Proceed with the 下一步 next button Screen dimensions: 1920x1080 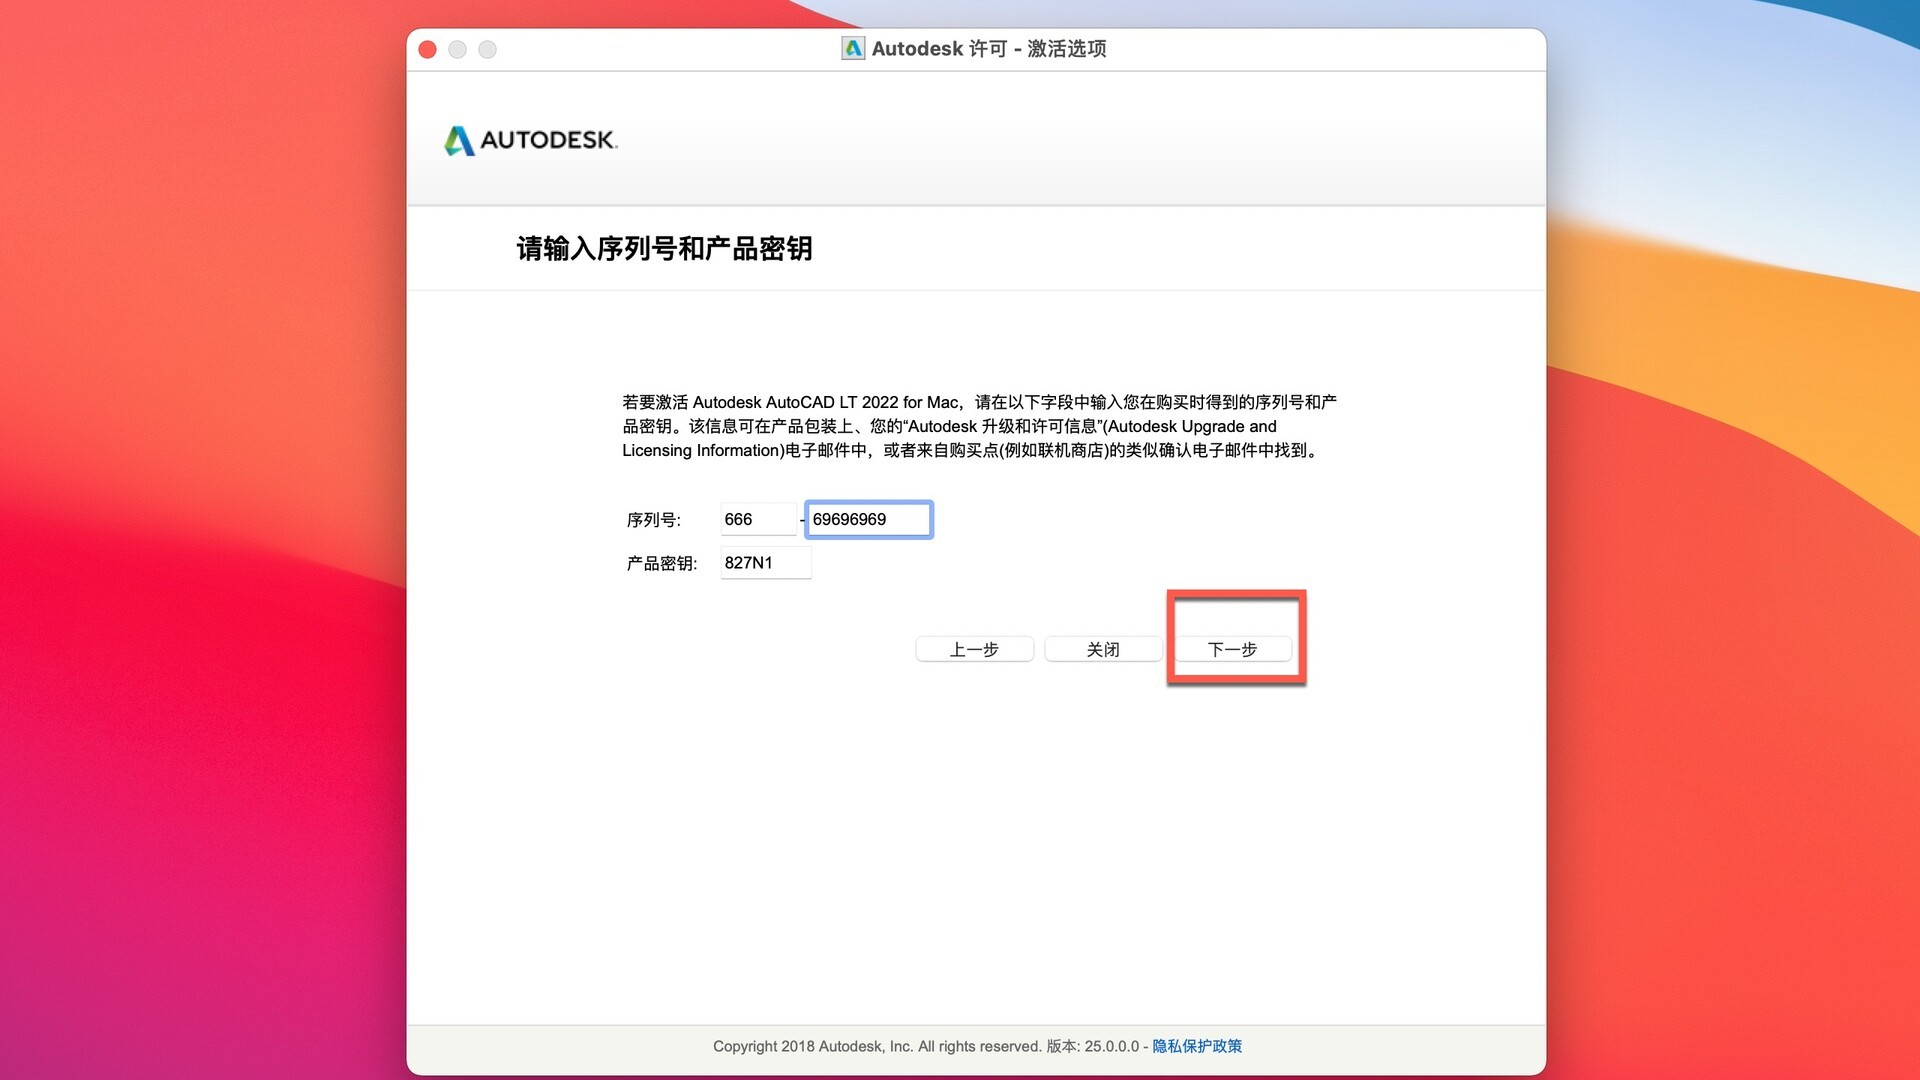click(x=1232, y=649)
